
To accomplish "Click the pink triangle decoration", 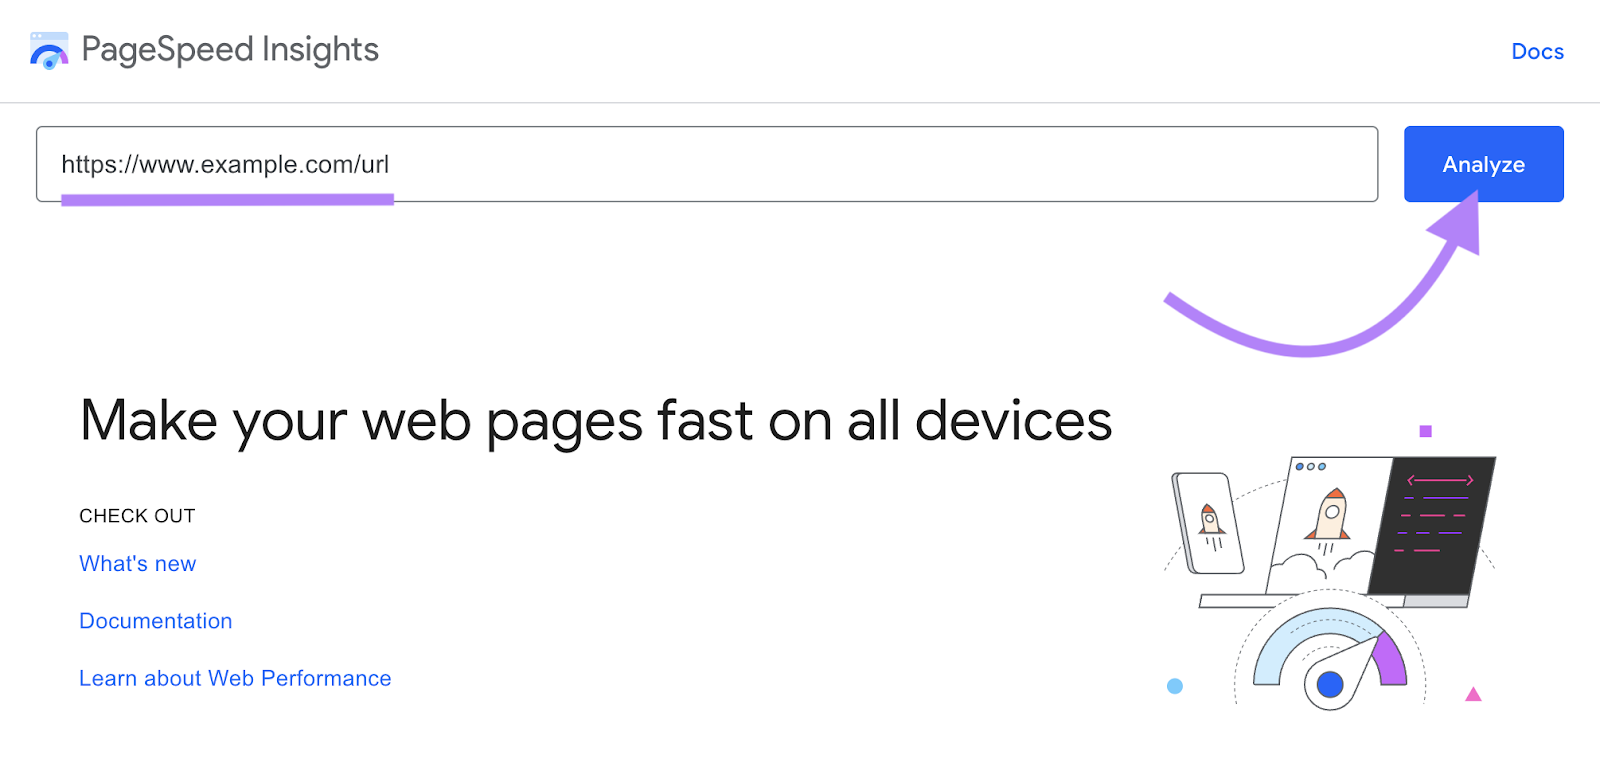I will (1473, 692).
